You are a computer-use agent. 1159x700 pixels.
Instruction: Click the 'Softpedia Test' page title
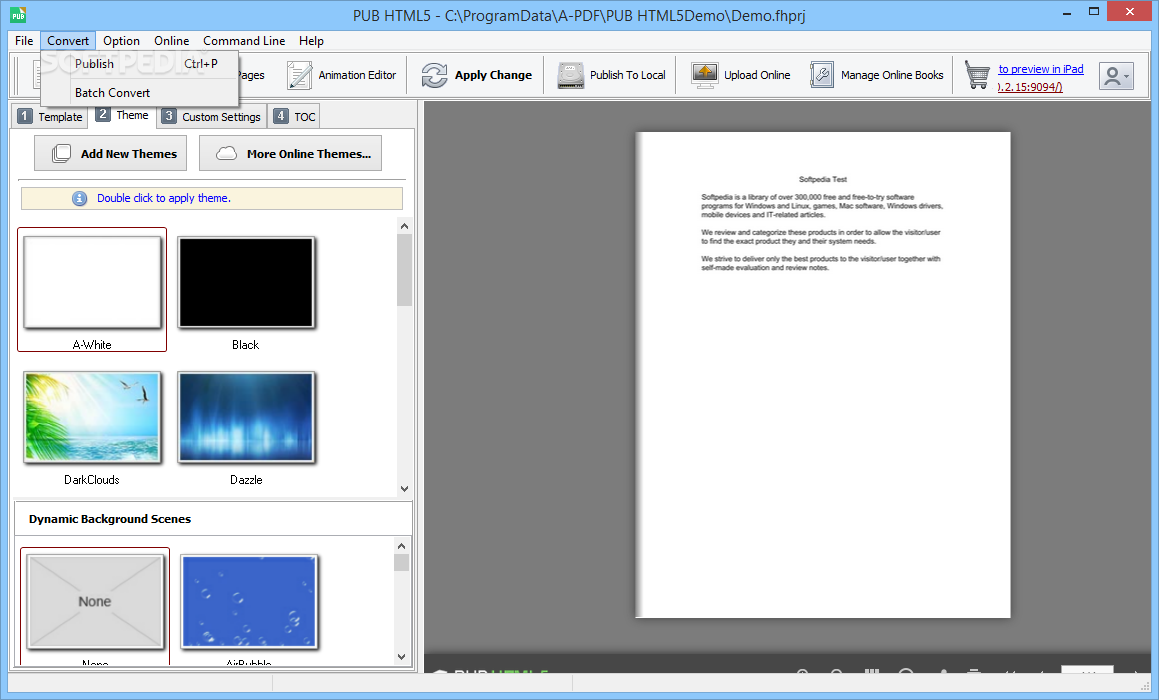823,180
